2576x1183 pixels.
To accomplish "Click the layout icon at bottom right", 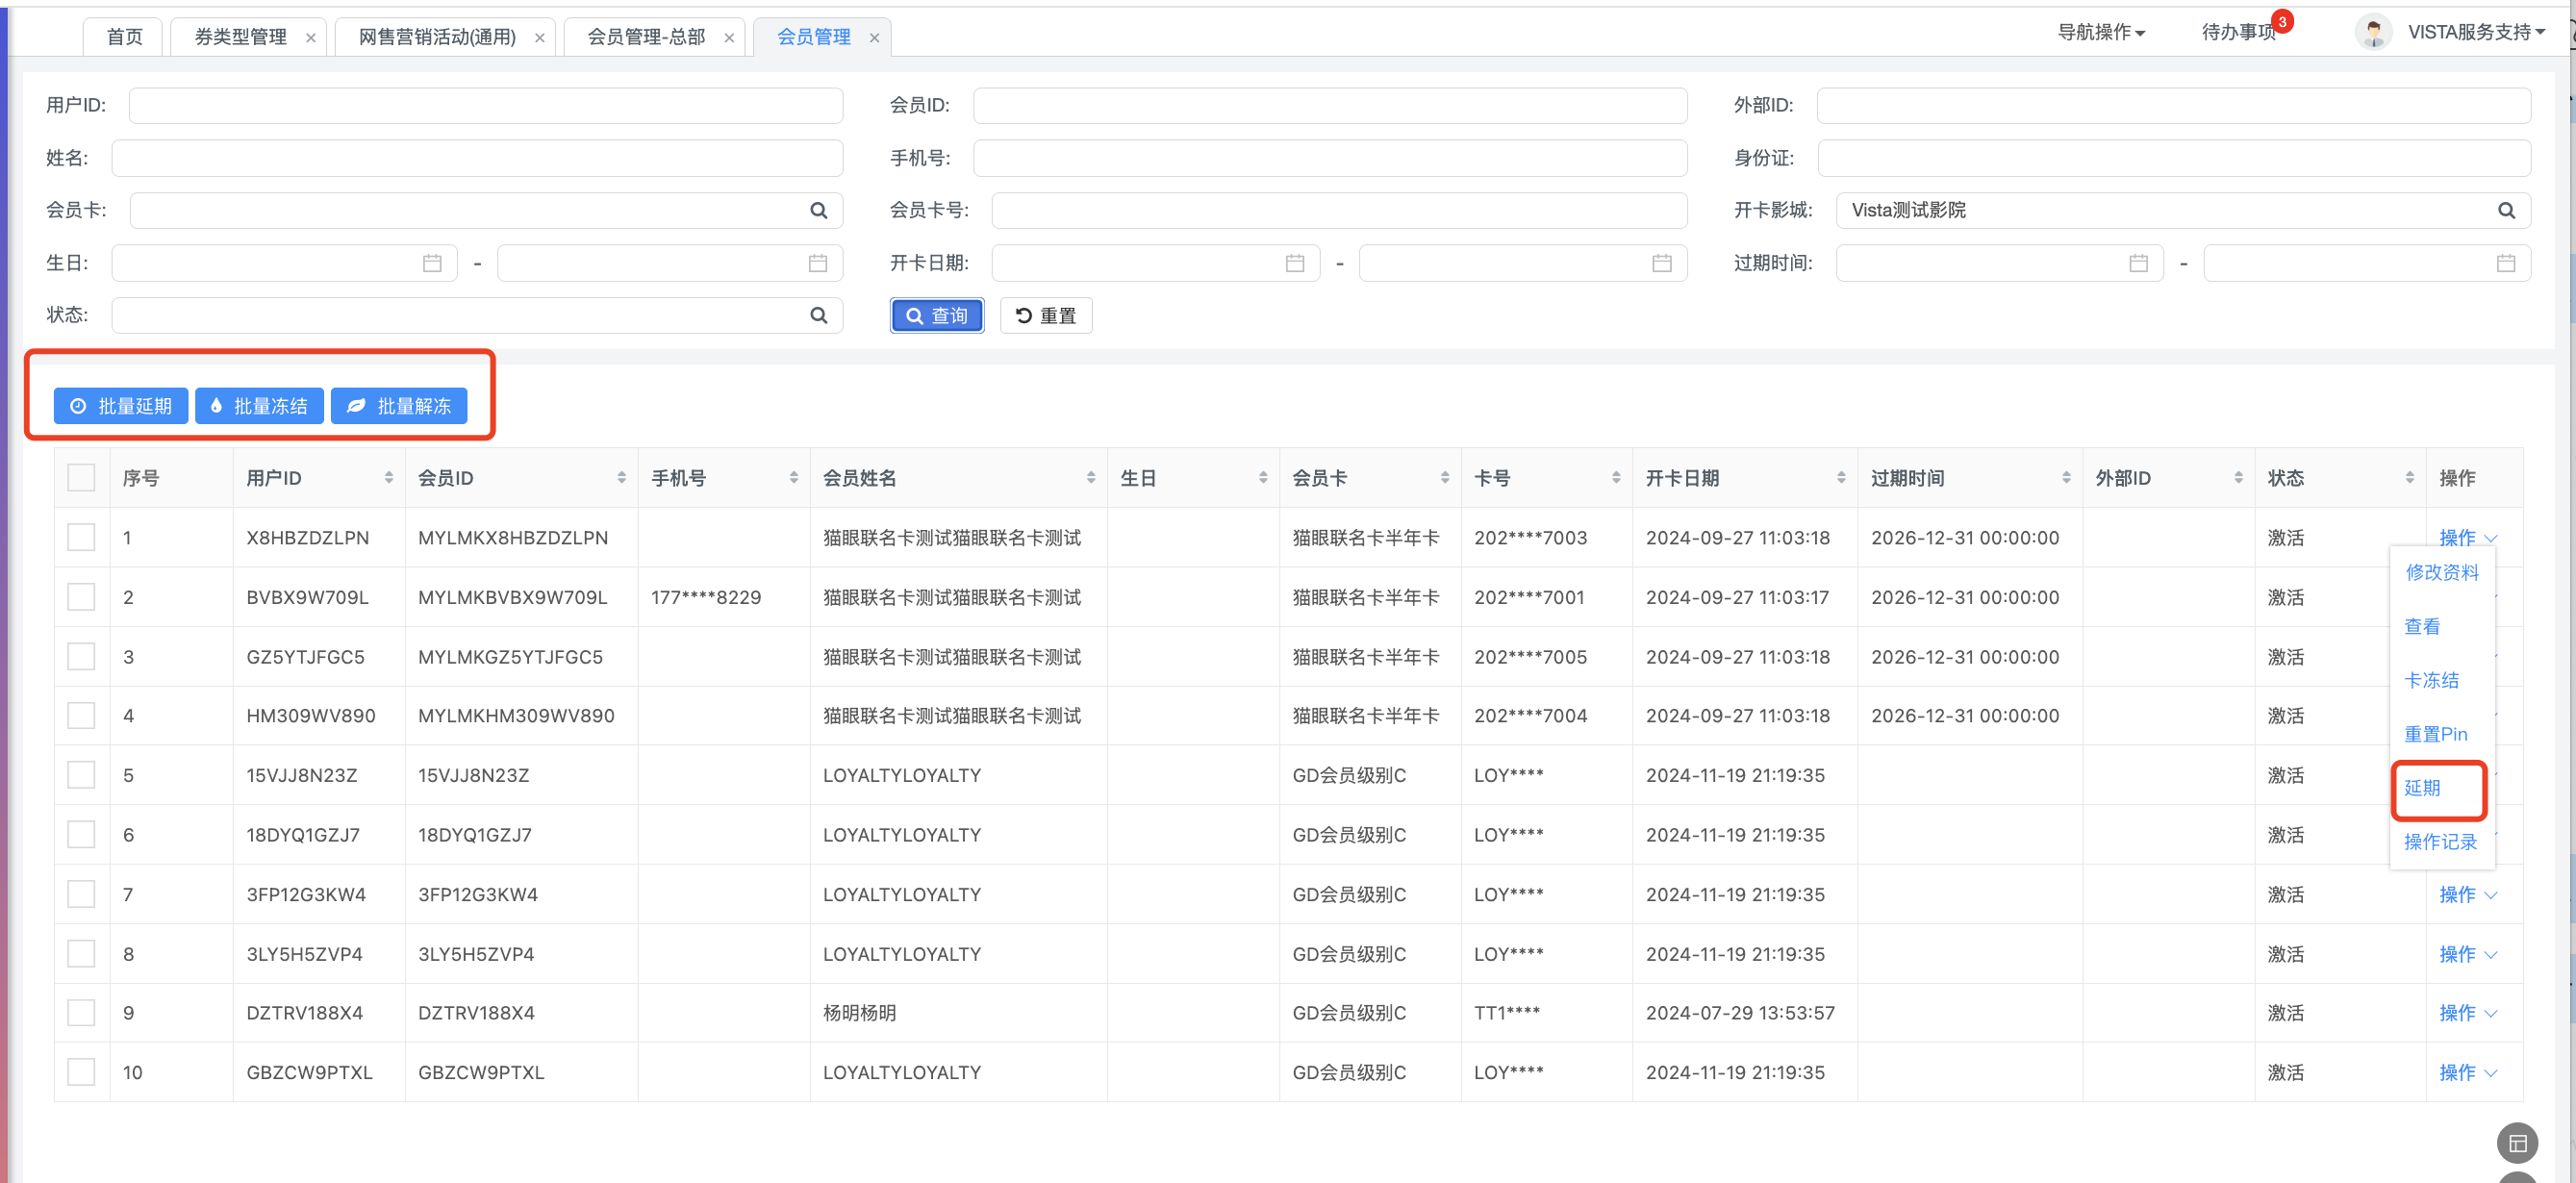I will pos(2517,1143).
